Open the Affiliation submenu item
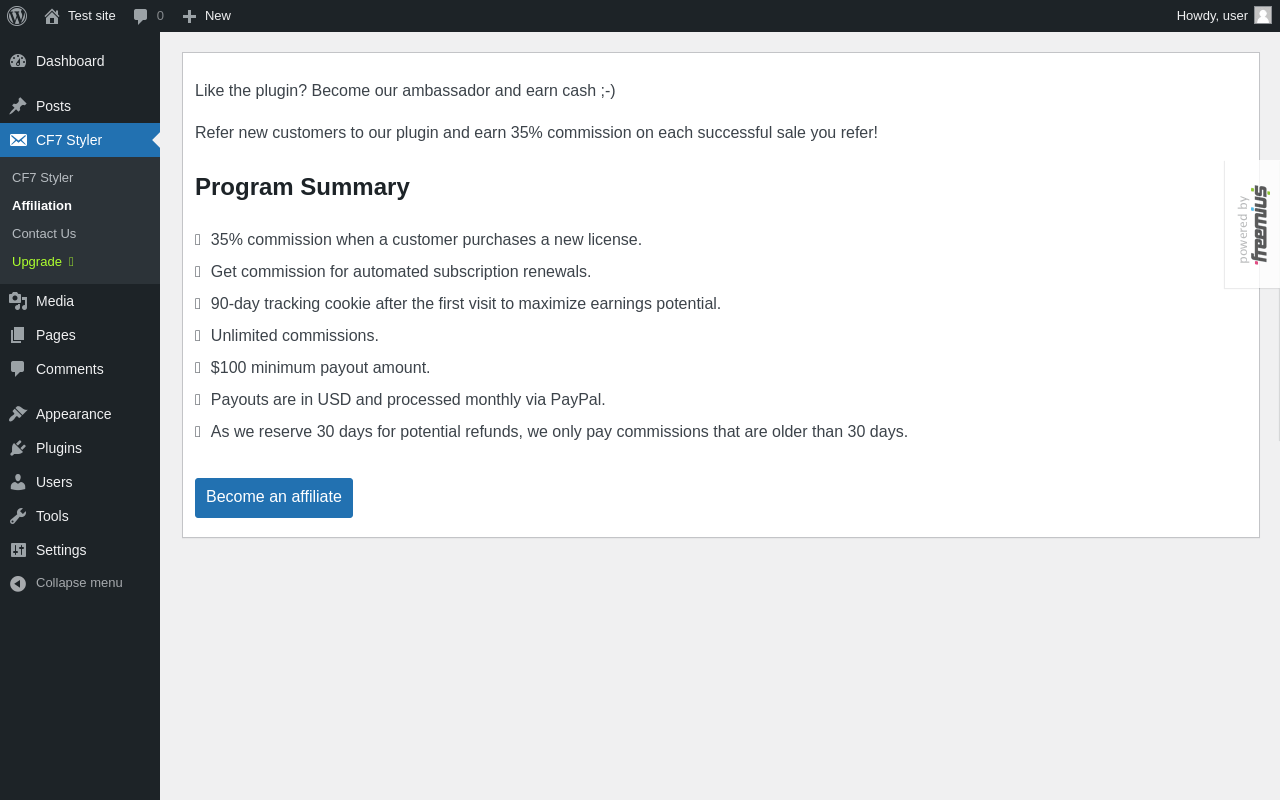Screen dimensions: 1280x800 (x=42, y=205)
